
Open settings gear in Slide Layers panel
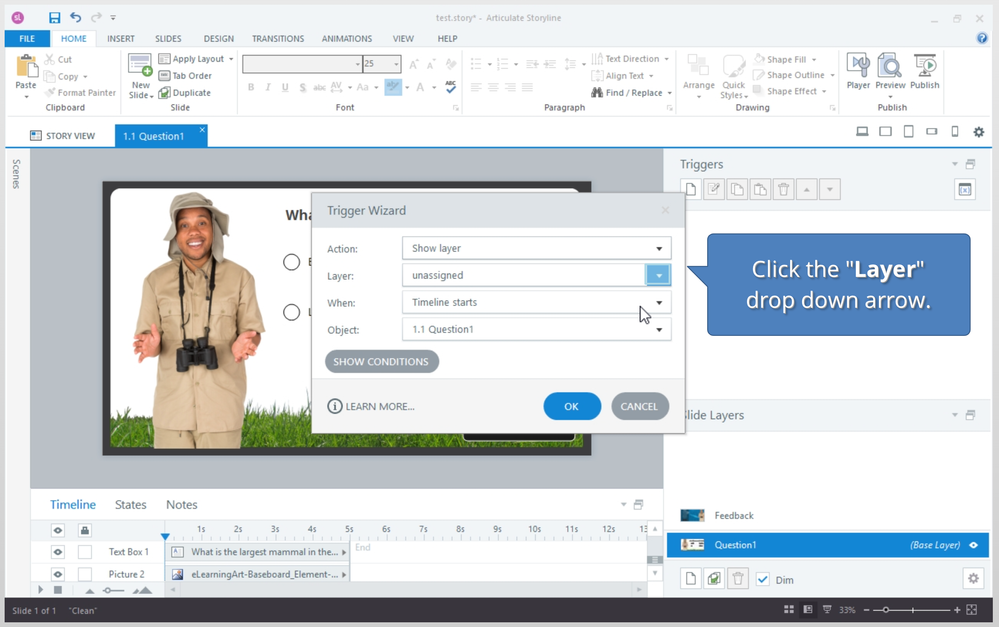(x=972, y=578)
